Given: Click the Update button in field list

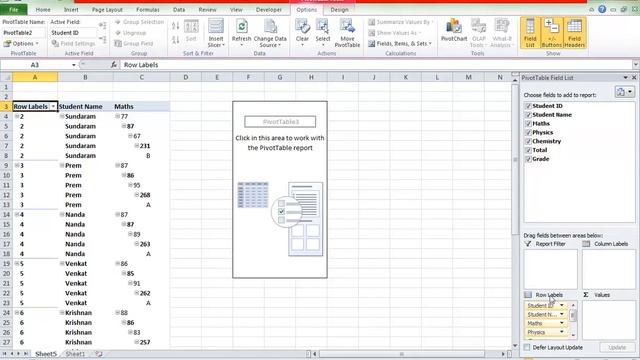Looking at the screenshot, I should point(617,347).
